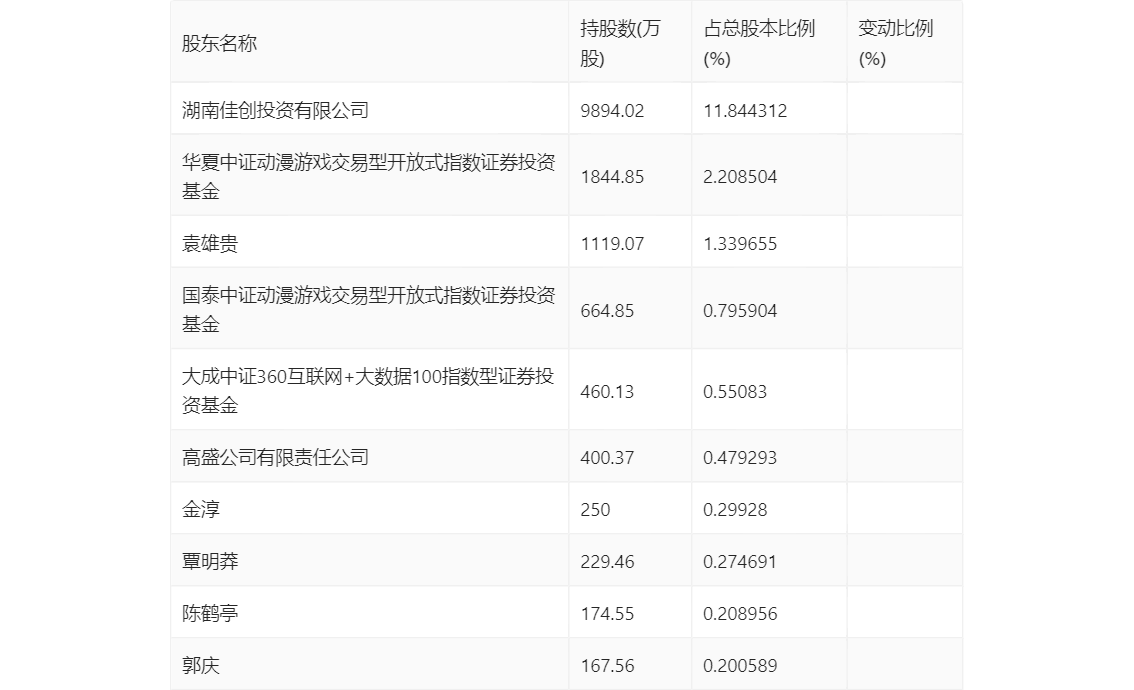
Task: Click the value 174.55
Action: click(607, 614)
